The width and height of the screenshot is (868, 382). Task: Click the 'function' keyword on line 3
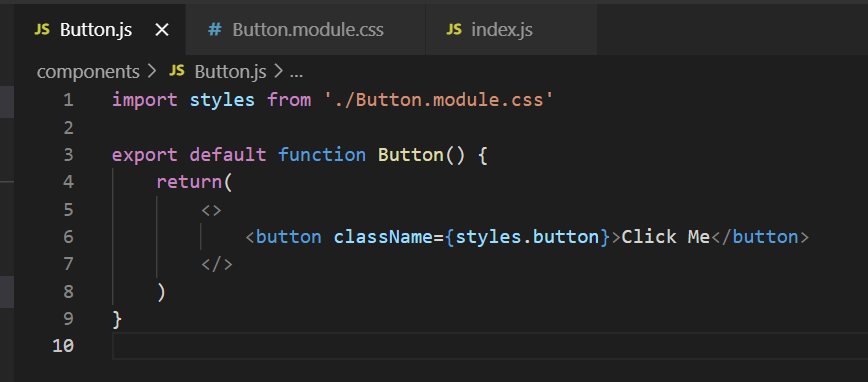[322, 154]
